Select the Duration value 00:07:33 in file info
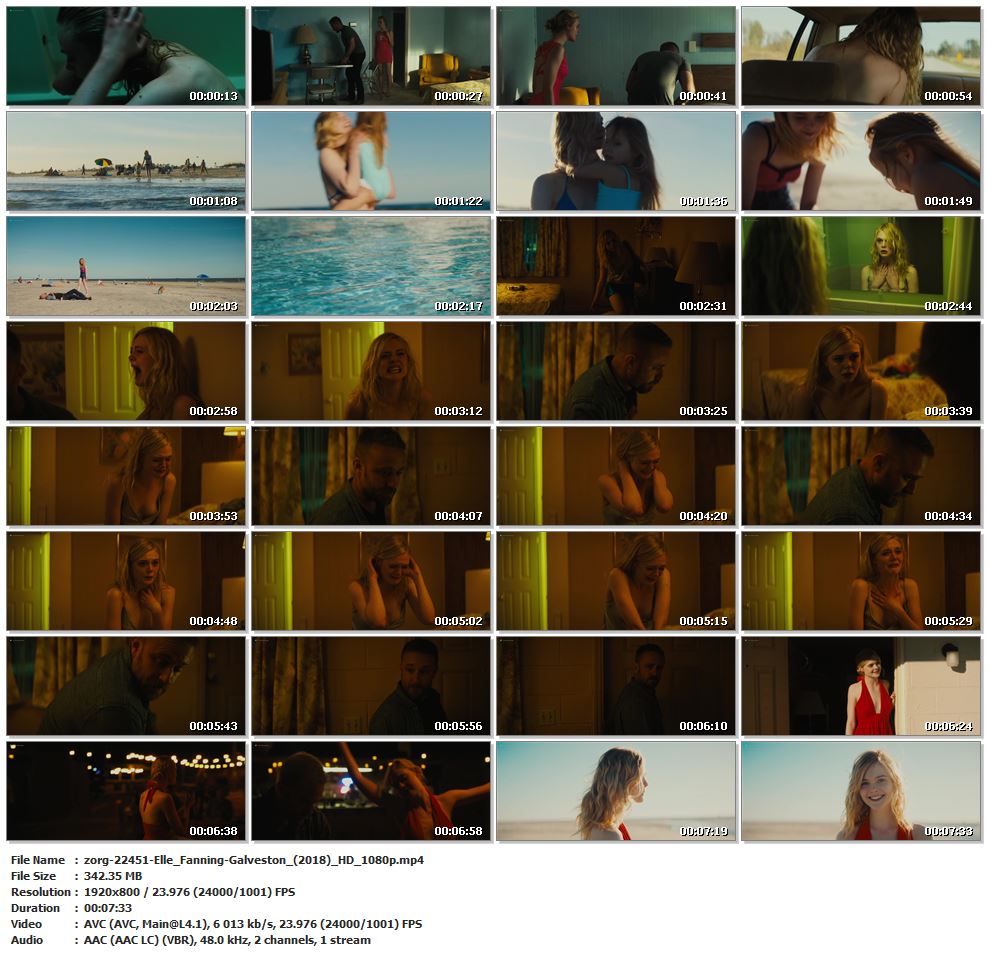 [108, 908]
